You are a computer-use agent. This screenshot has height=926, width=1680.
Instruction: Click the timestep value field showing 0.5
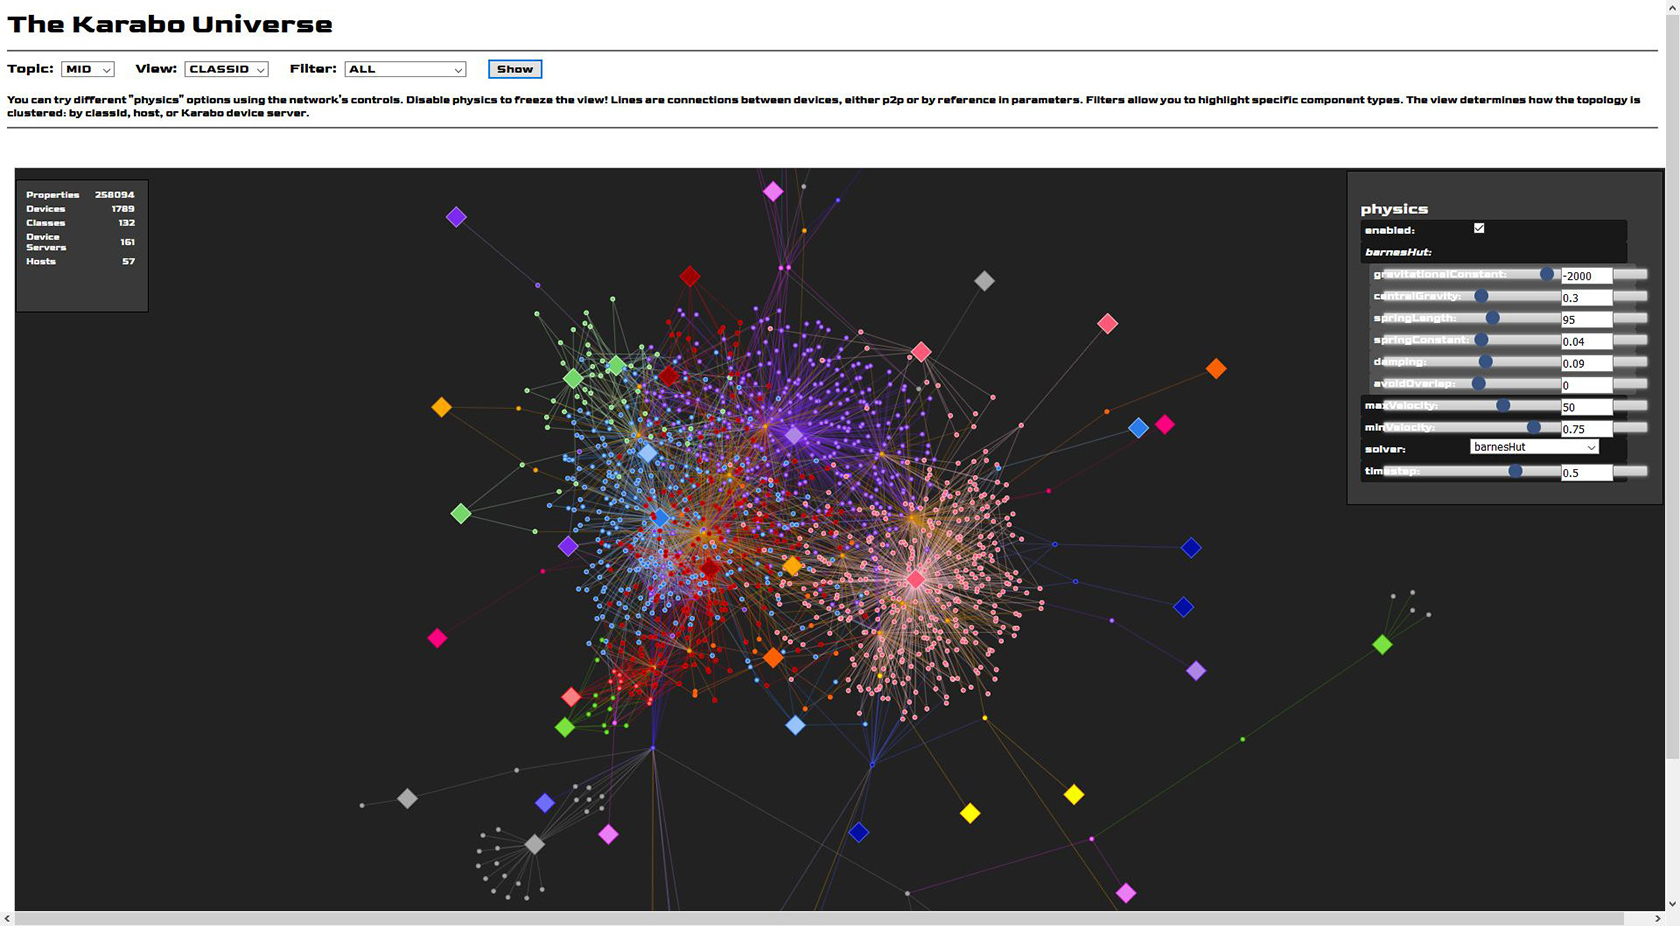coord(1586,473)
